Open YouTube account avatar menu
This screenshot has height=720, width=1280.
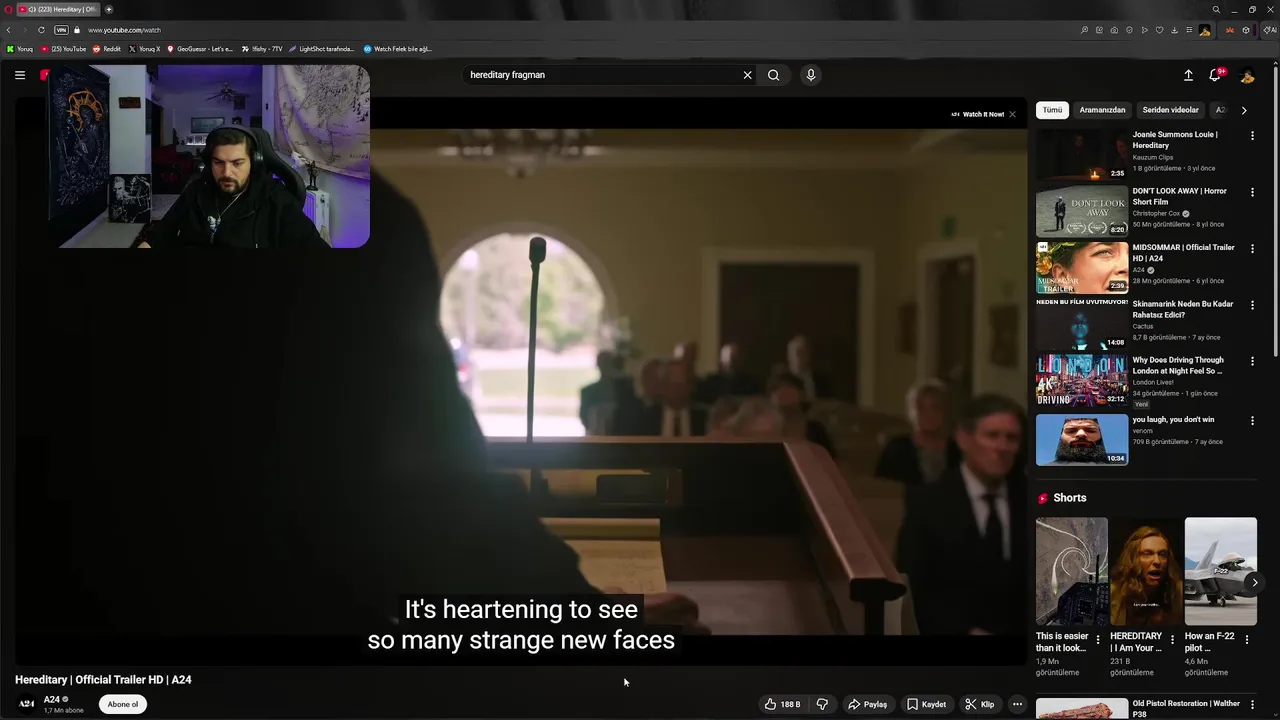coord(1247,75)
